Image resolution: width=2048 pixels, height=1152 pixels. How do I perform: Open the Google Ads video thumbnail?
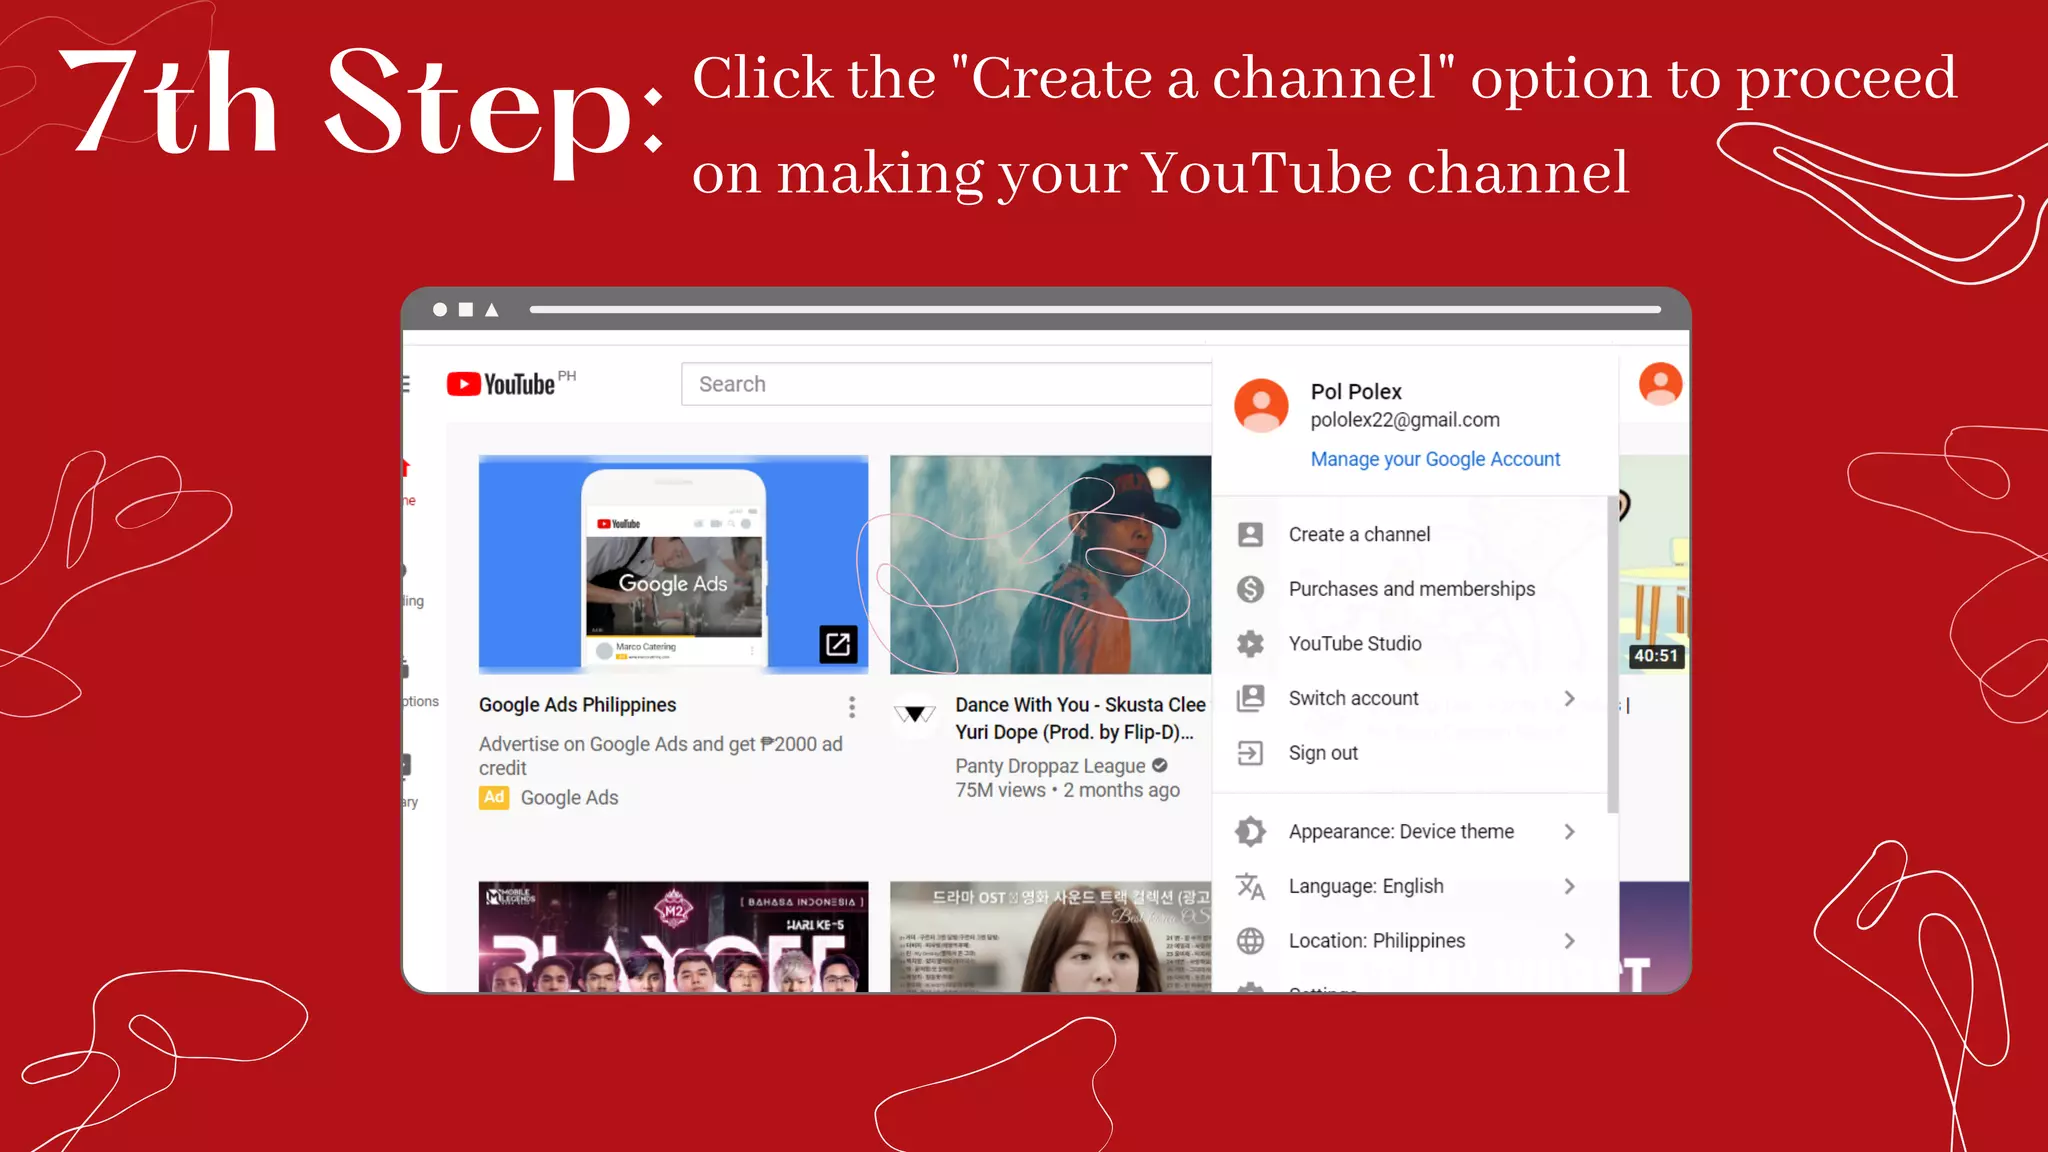[673, 565]
